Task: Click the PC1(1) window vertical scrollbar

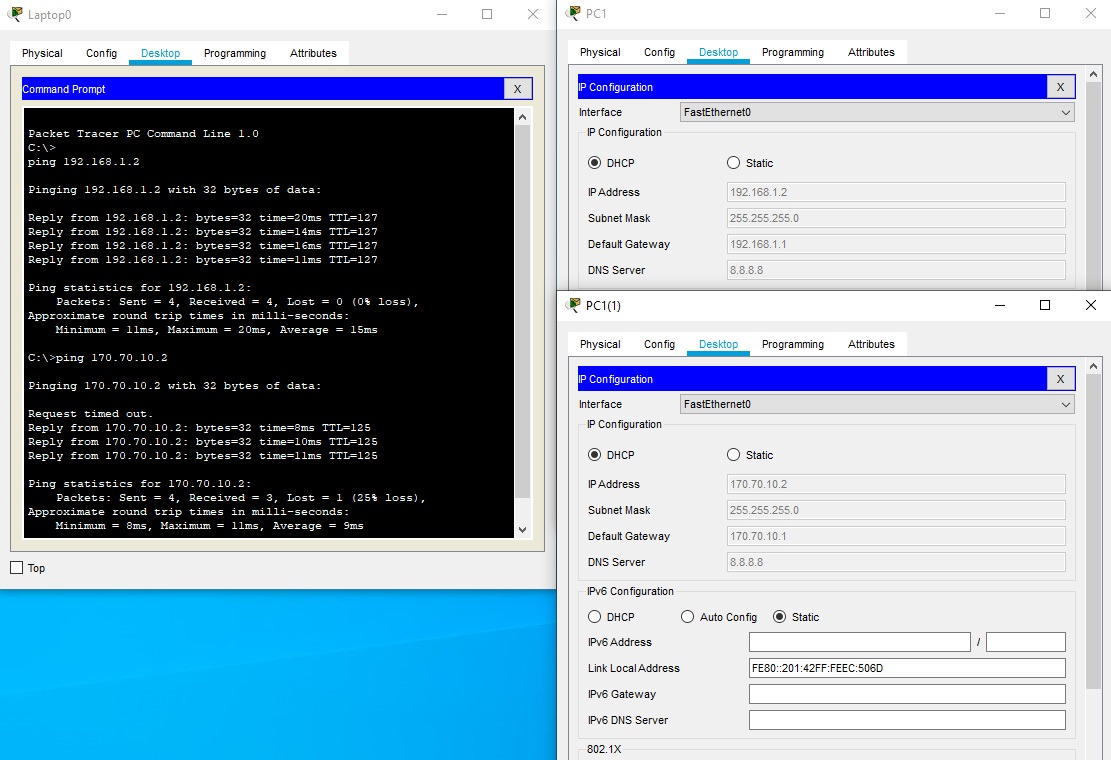Action: 1093,531
